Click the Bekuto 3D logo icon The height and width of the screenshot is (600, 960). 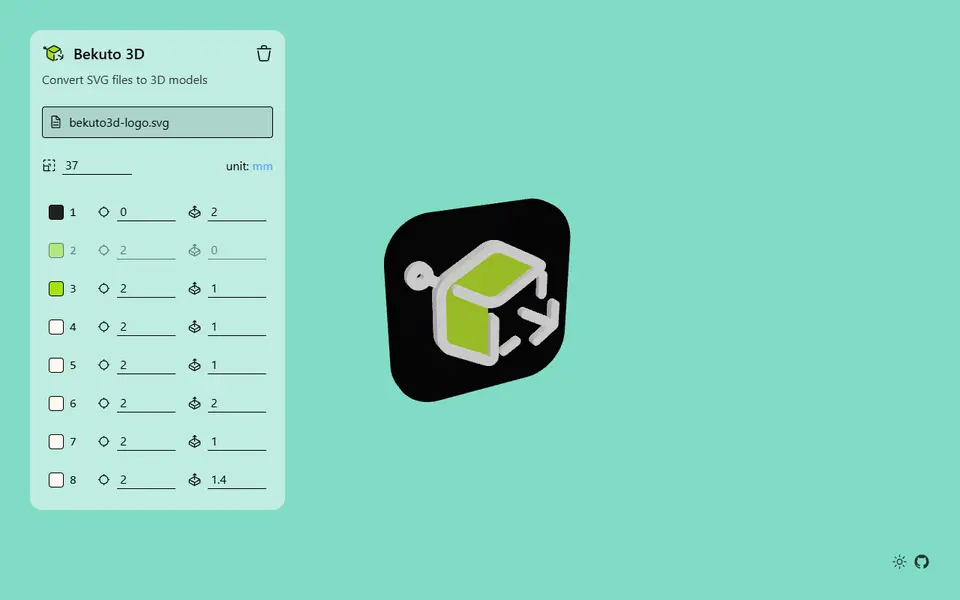tap(54, 54)
